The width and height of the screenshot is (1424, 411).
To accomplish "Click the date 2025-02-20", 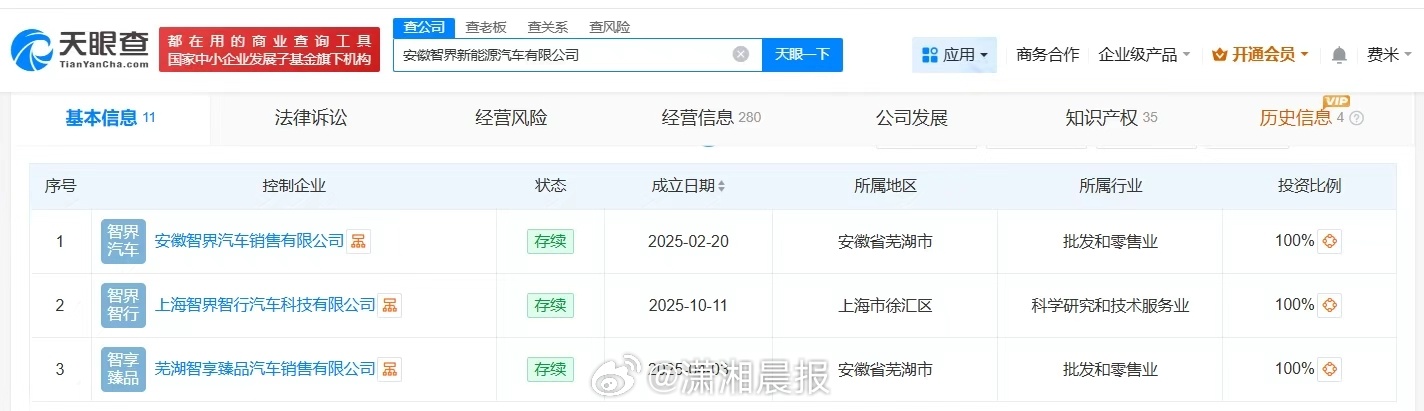I will (688, 241).
